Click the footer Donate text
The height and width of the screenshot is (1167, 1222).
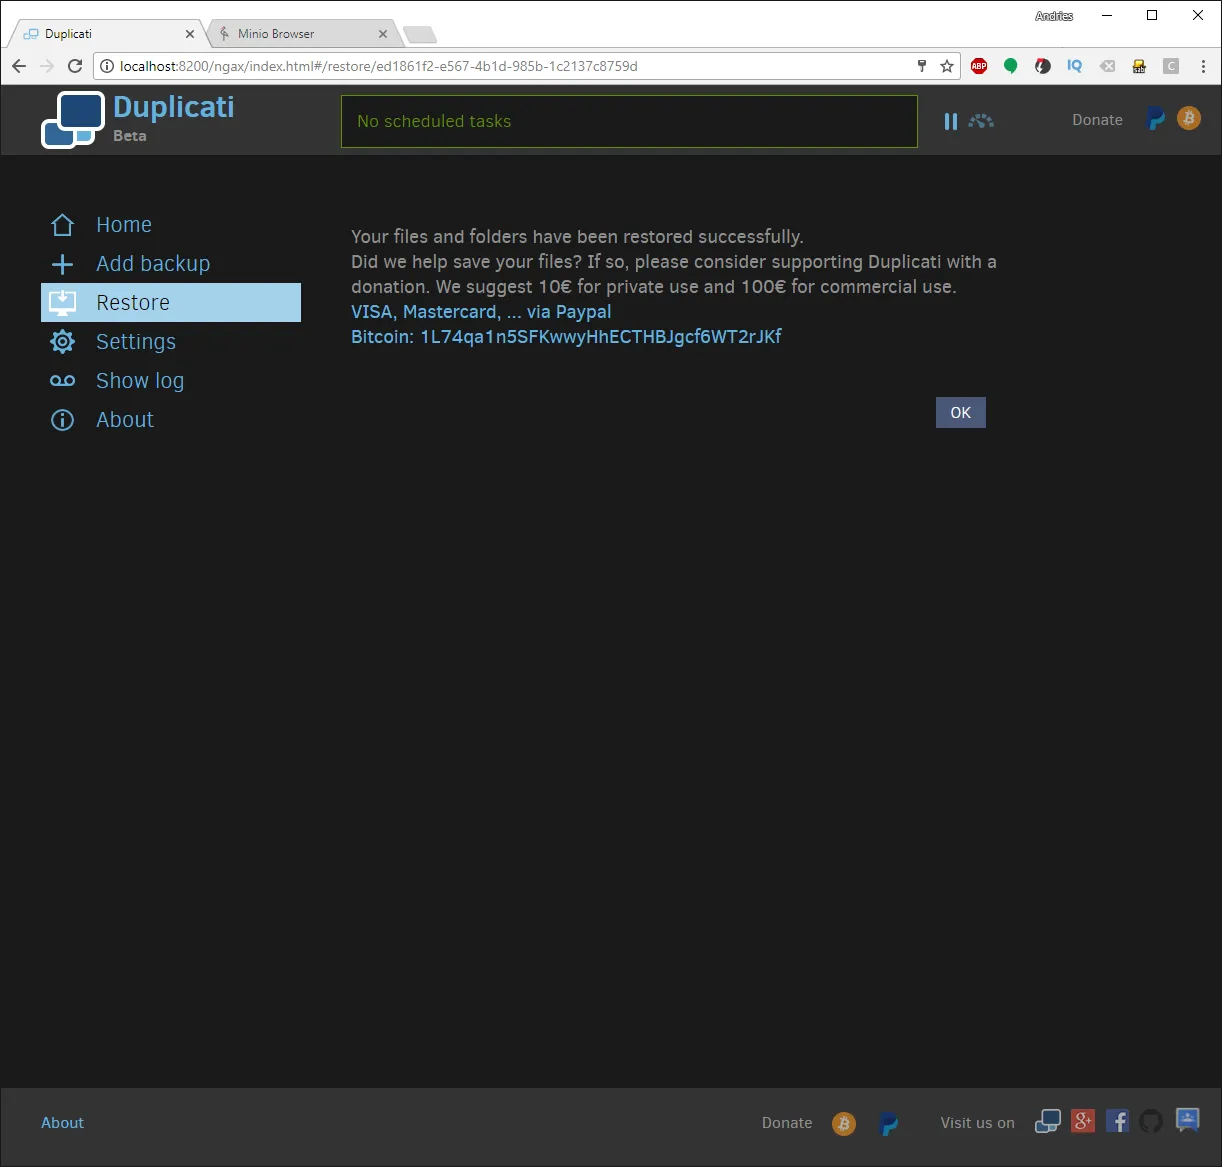(x=787, y=1123)
